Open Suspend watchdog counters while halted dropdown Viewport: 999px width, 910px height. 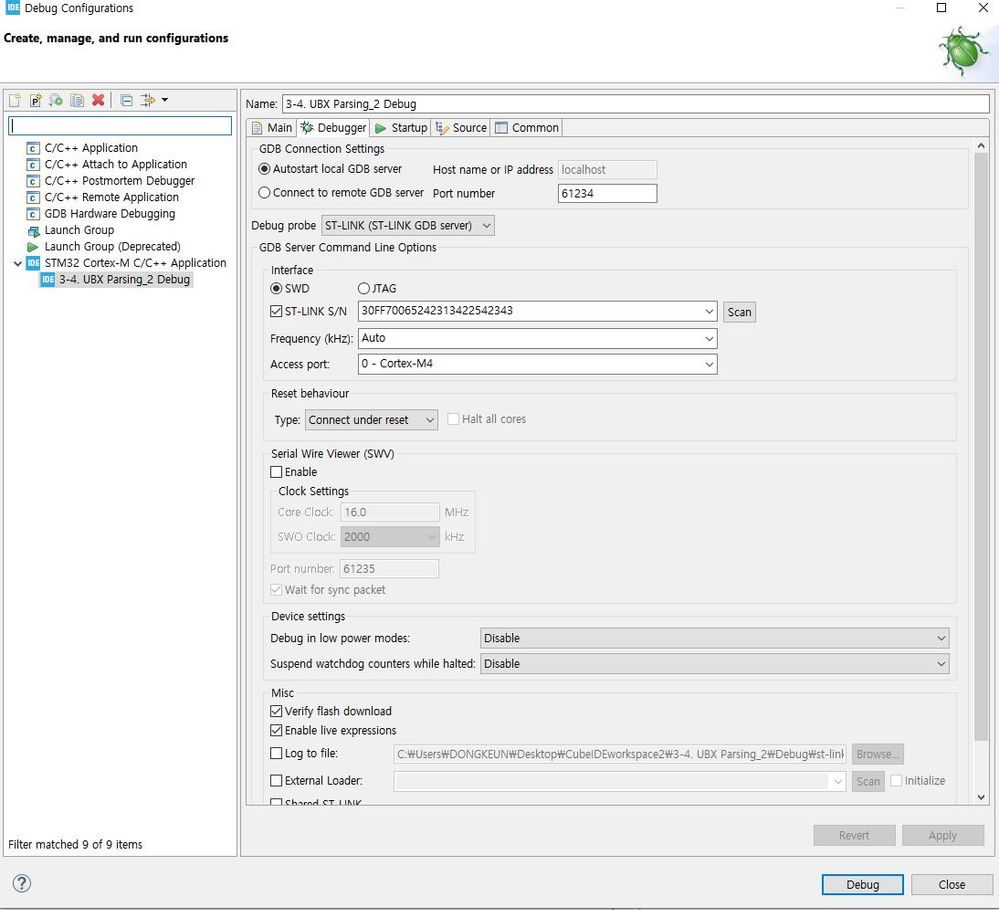coord(714,663)
